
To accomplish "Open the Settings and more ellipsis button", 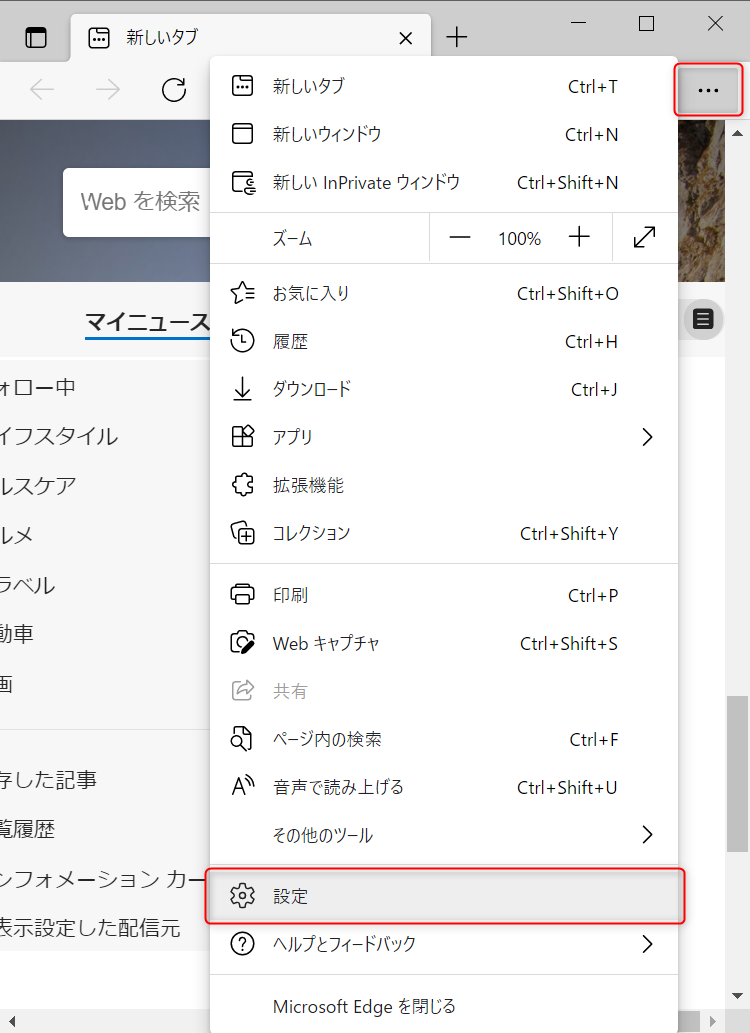I will click(x=708, y=90).
